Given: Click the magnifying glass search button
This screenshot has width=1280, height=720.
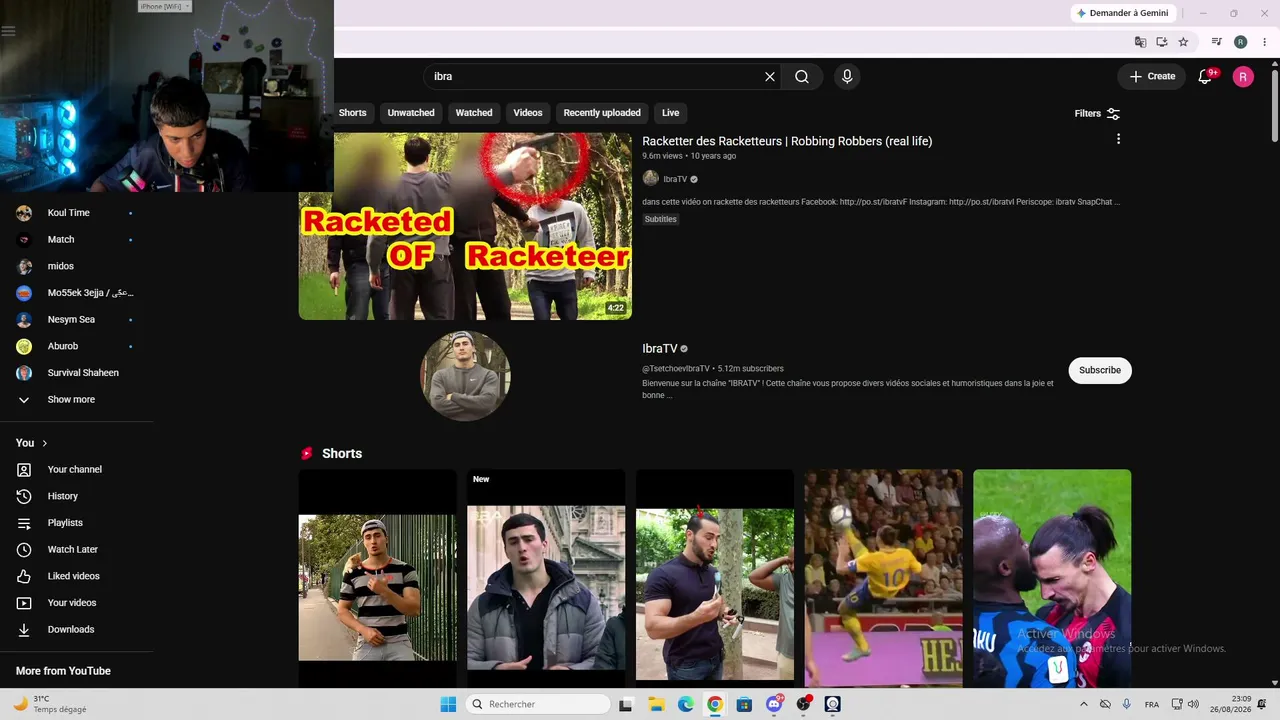Looking at the screenshot, I should 802,76.
